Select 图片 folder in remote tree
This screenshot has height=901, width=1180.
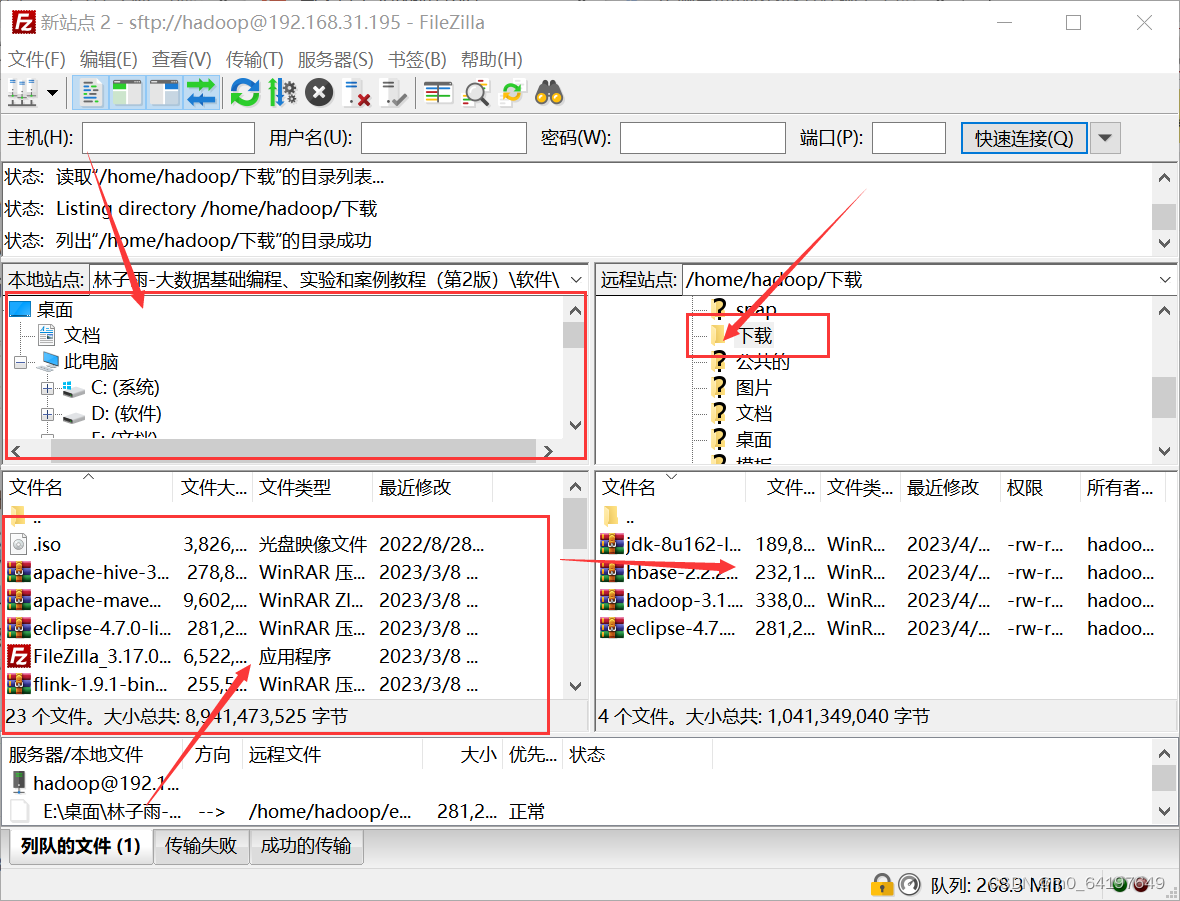pyautogui.click(x=753, y=388)
